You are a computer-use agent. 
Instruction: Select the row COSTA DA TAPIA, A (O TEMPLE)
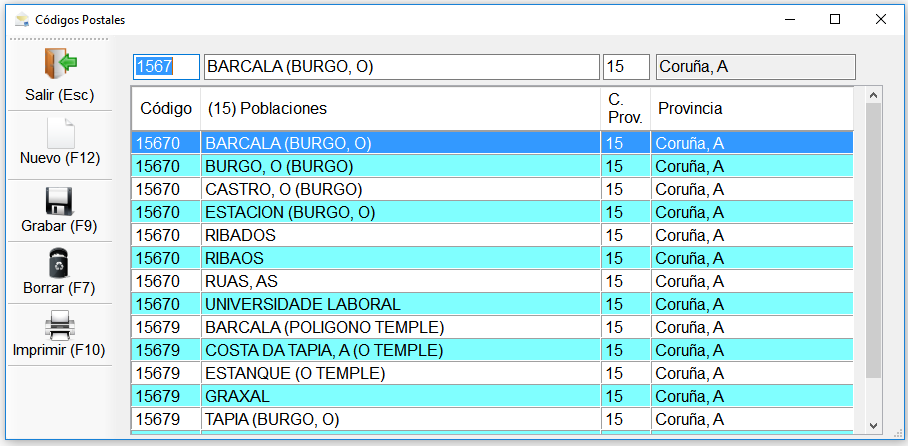493,350
